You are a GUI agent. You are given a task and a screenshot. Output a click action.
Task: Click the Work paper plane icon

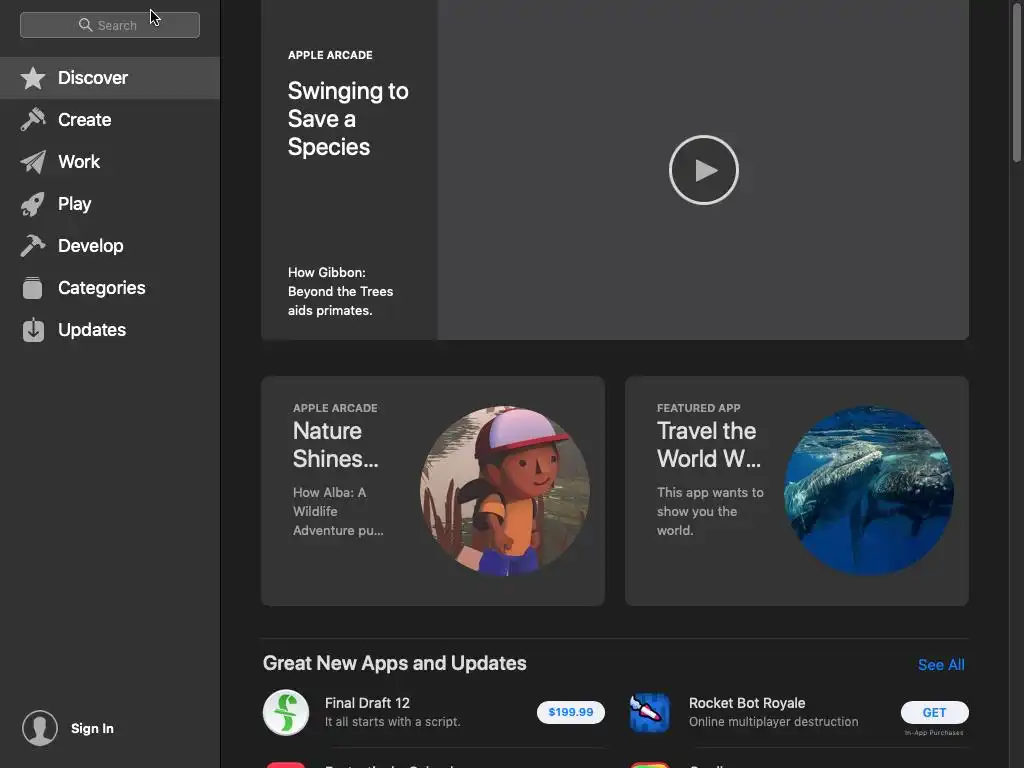click(x=33, y=162)
